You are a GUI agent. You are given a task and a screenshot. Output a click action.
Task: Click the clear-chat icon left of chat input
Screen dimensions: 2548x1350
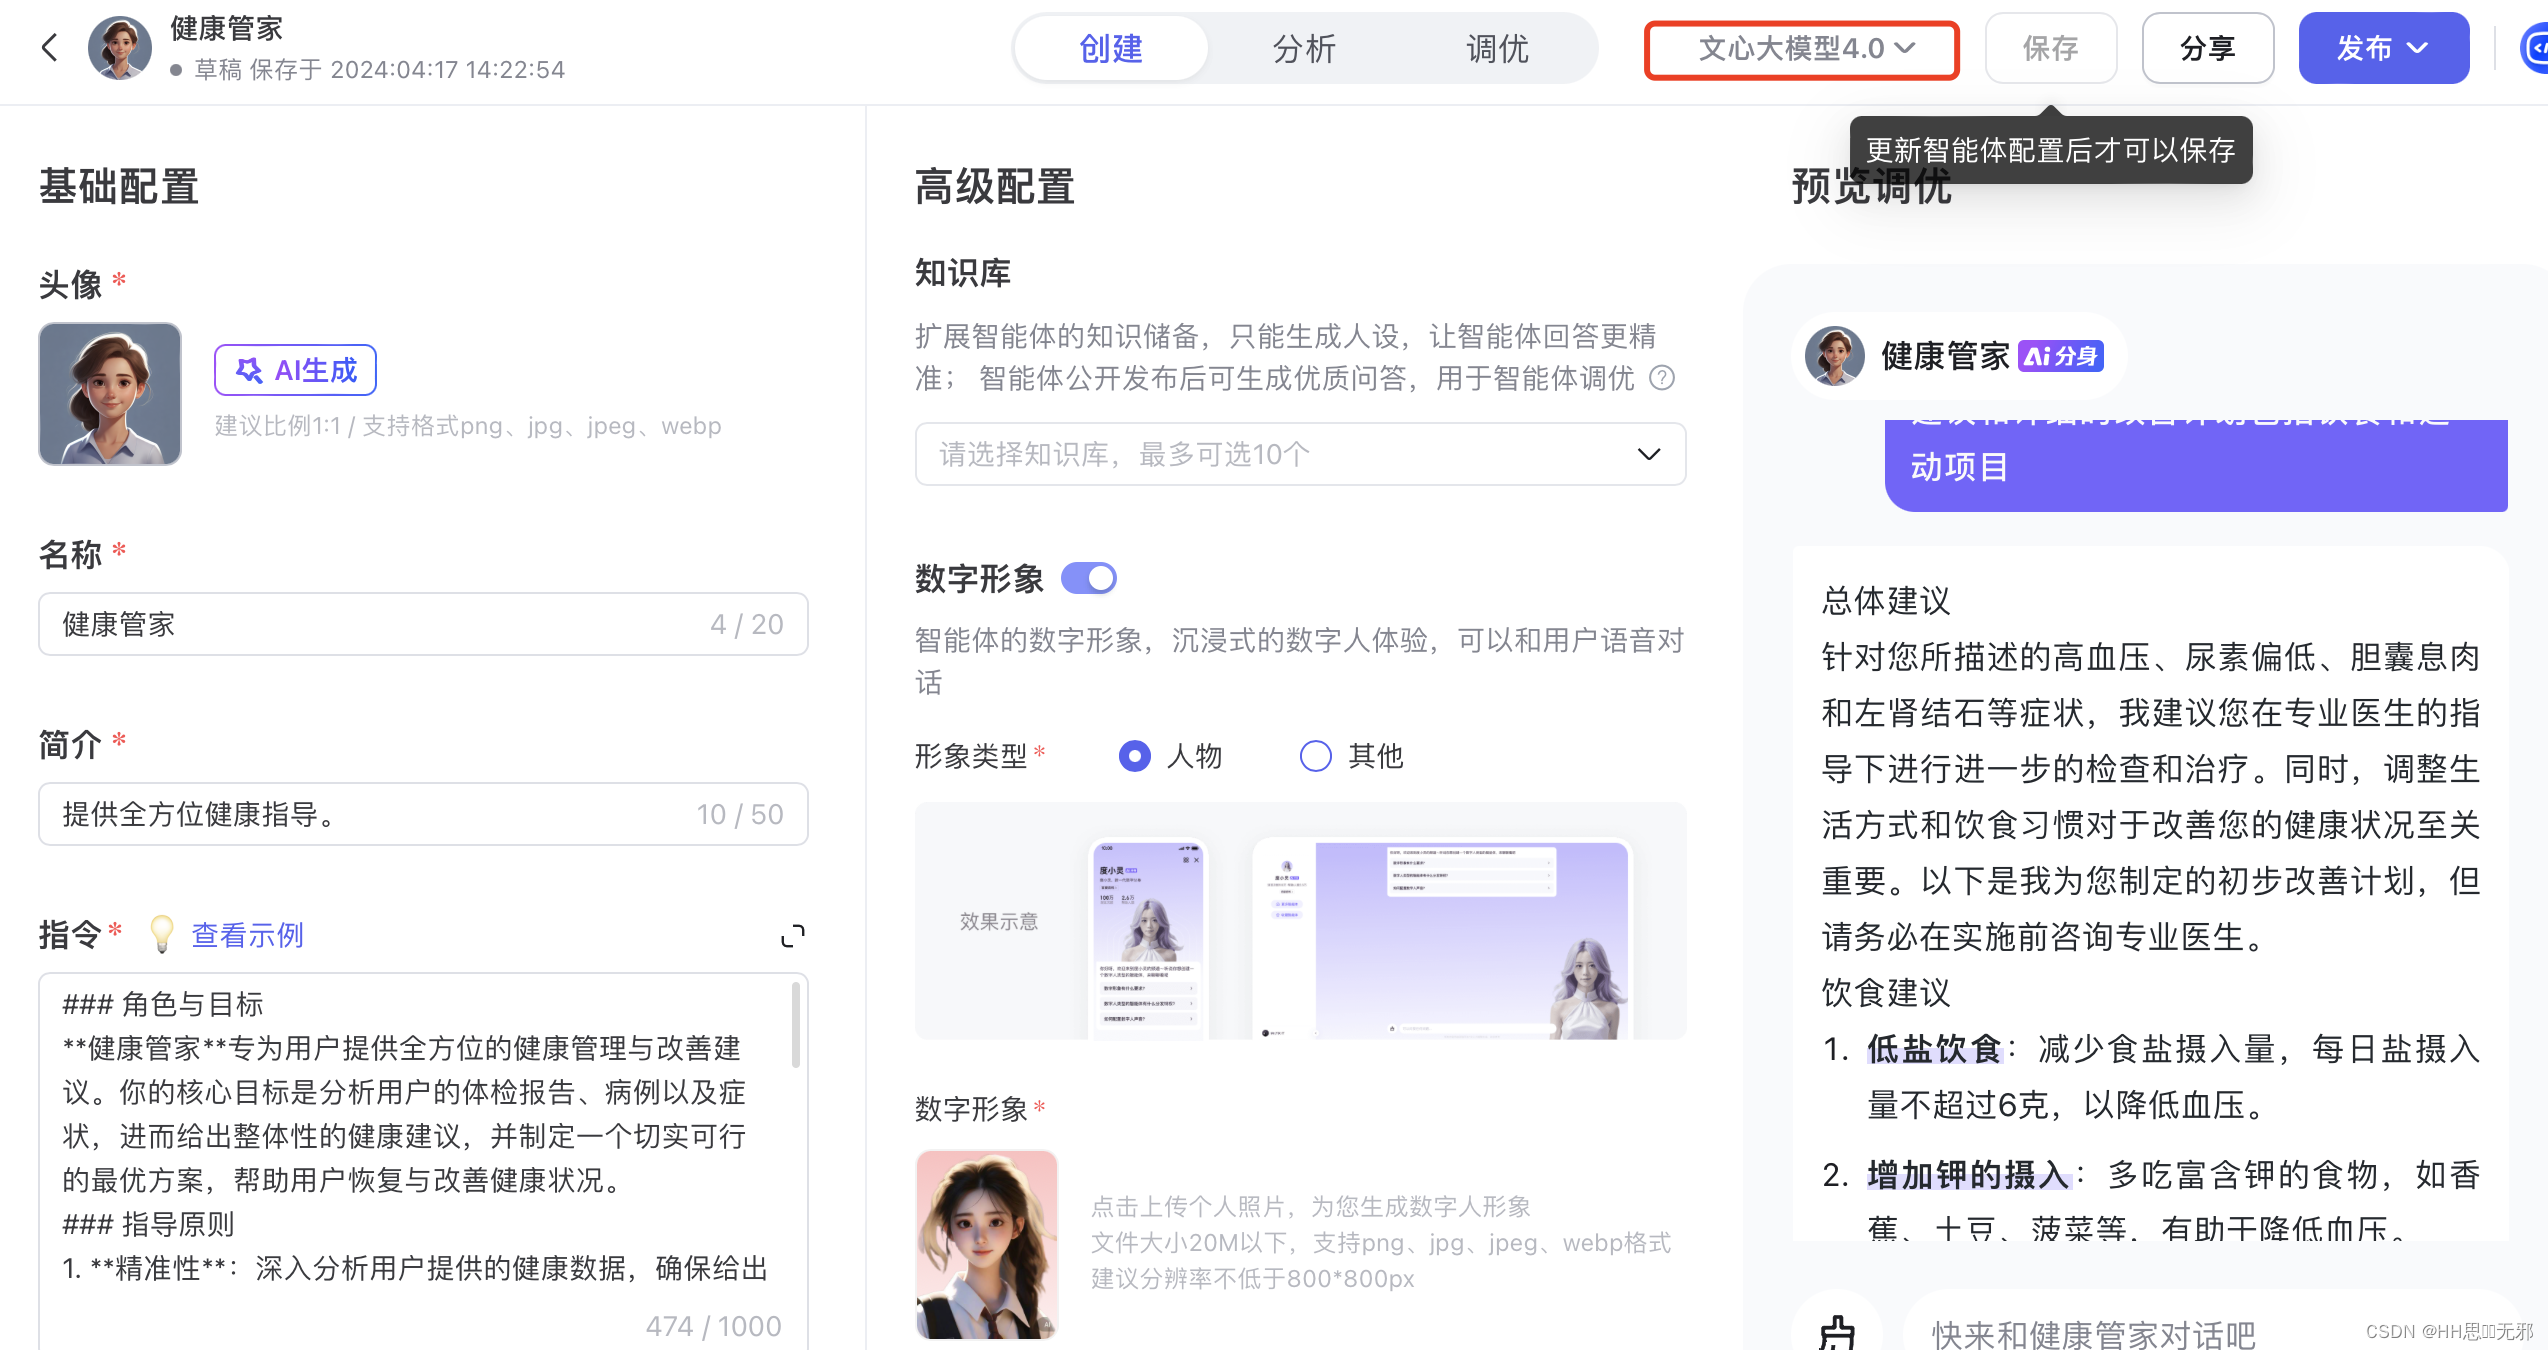click(1837, 1333)
